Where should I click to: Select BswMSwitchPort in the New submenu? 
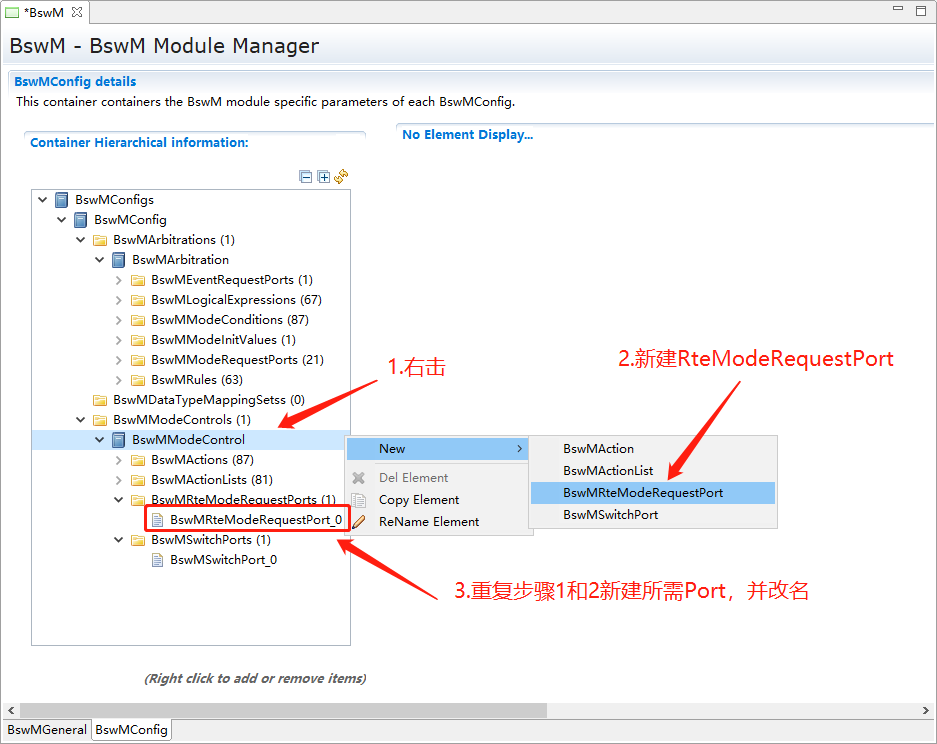click(x=610, y=515)
